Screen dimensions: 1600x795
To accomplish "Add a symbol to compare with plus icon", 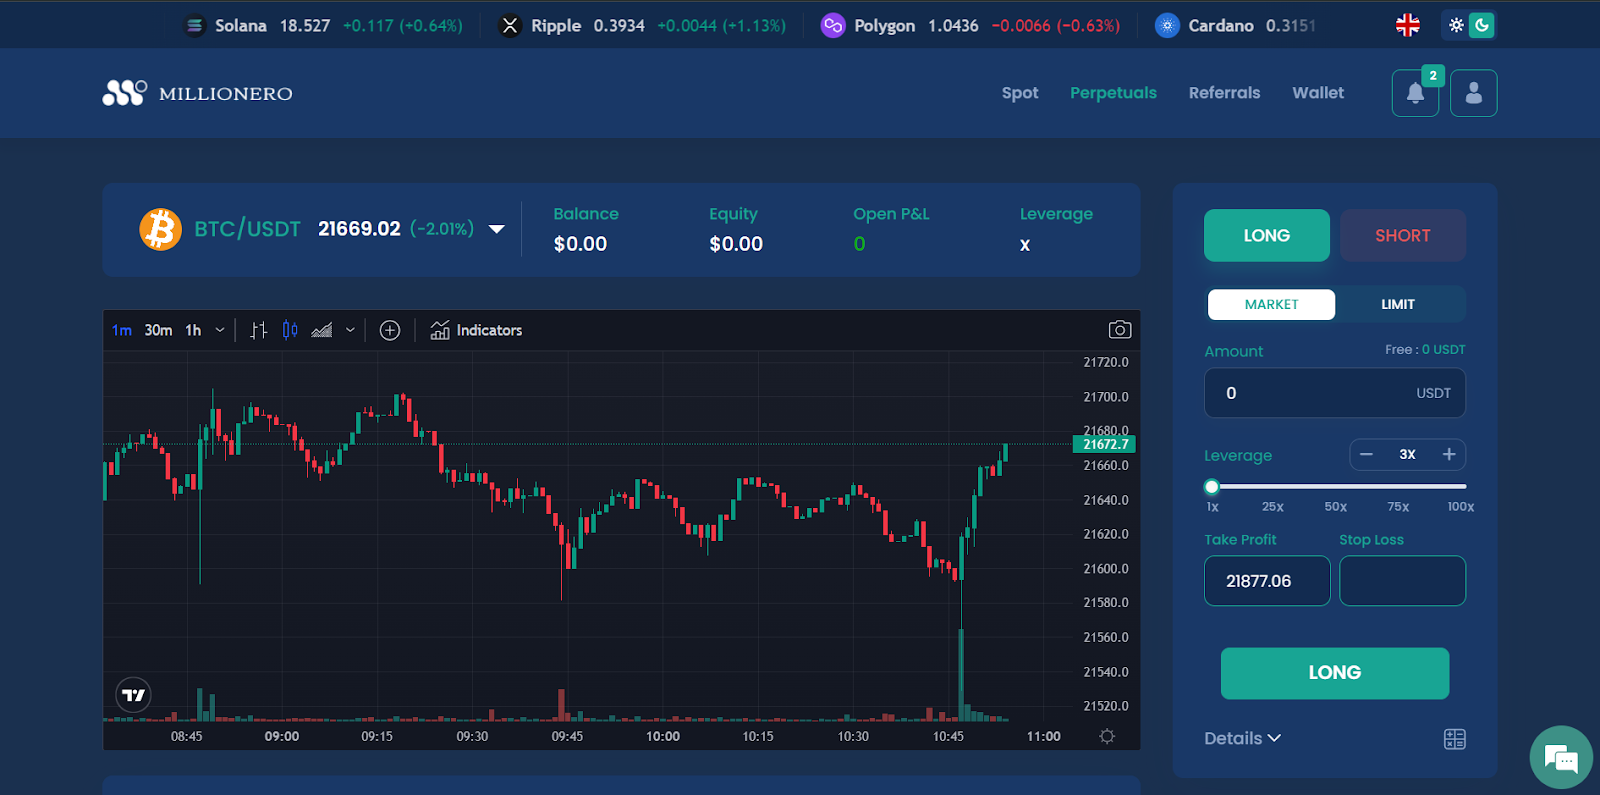I will click(x=390, y=330).
